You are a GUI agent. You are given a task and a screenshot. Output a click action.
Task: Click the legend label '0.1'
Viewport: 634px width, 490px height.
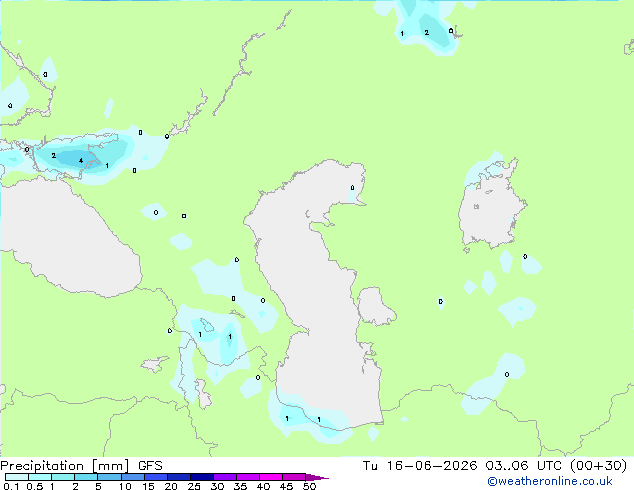coord(11,486)
